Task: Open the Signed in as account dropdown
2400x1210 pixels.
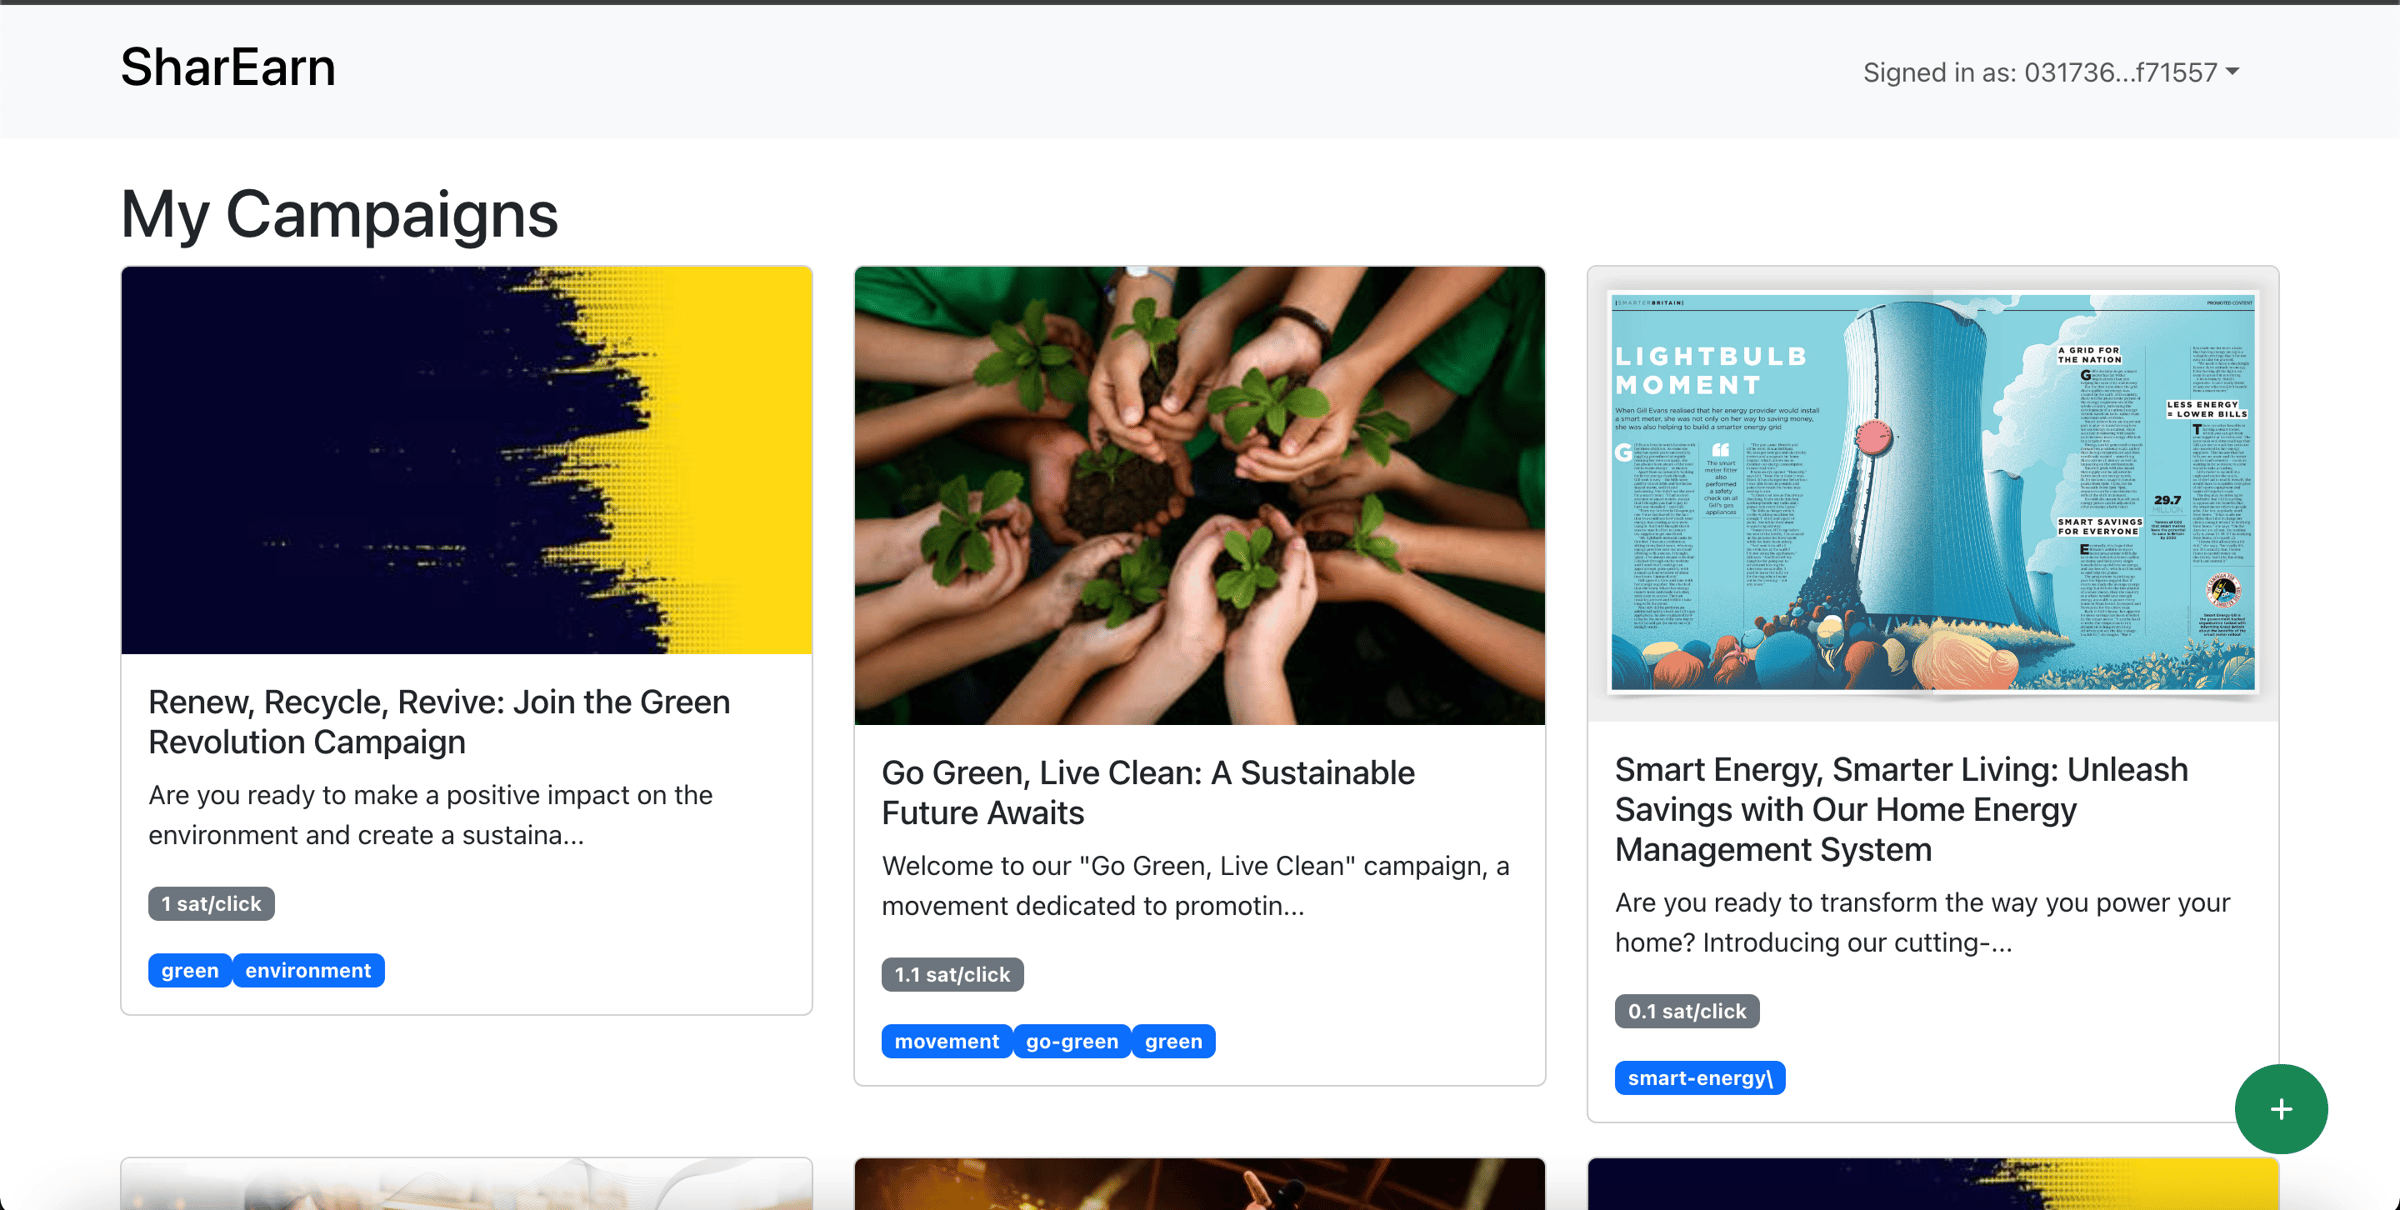Action: [x=2050, y=72]
